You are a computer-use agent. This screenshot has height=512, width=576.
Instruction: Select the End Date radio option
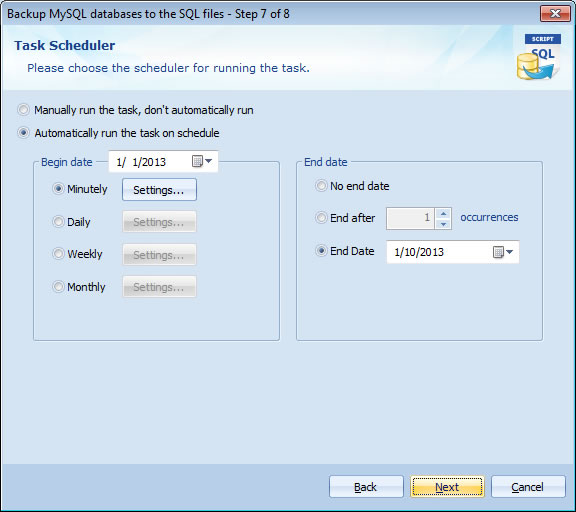coord(321,251)
